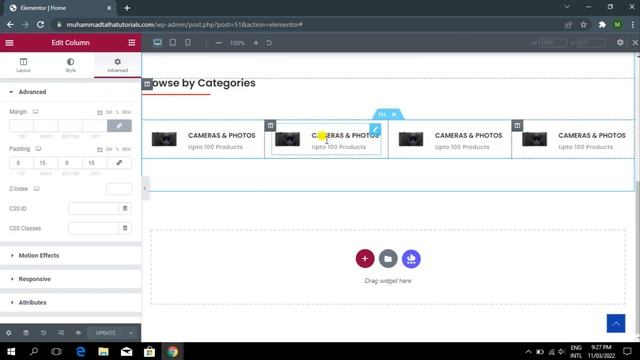The height and width of the screenshot is (360, 640).
Task: Open dynamic tags for CSS ID
Action: click(x=125, y=209)
